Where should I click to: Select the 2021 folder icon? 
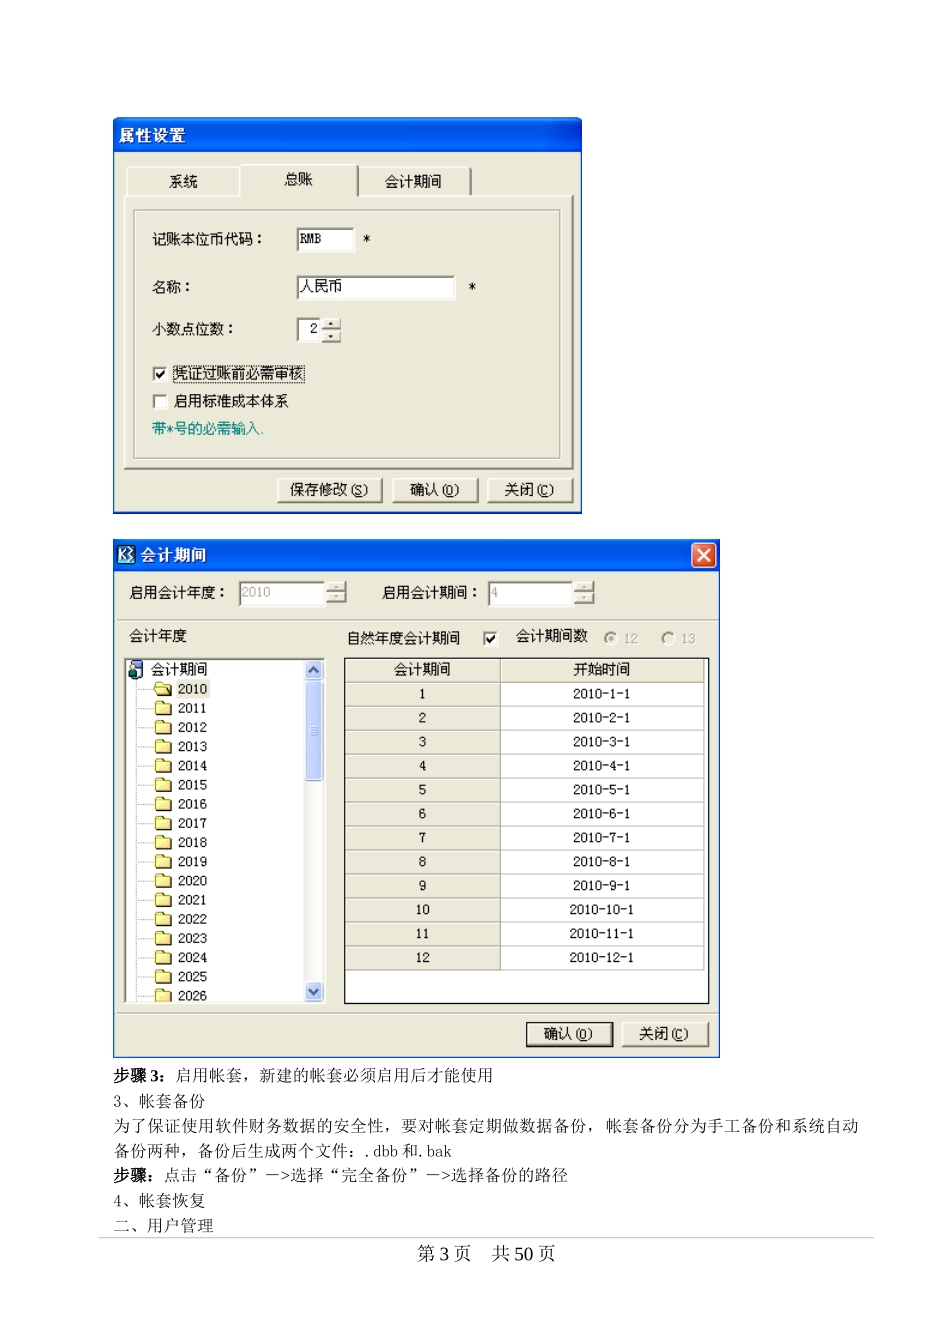[163, 900]
